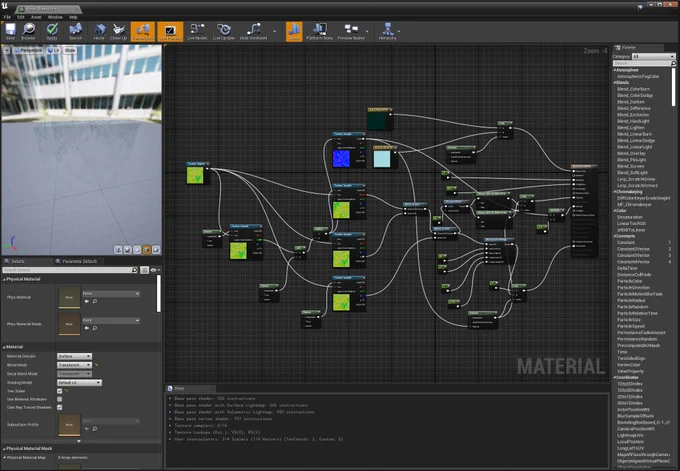Open Platform Stats from the toolbar

320,31
